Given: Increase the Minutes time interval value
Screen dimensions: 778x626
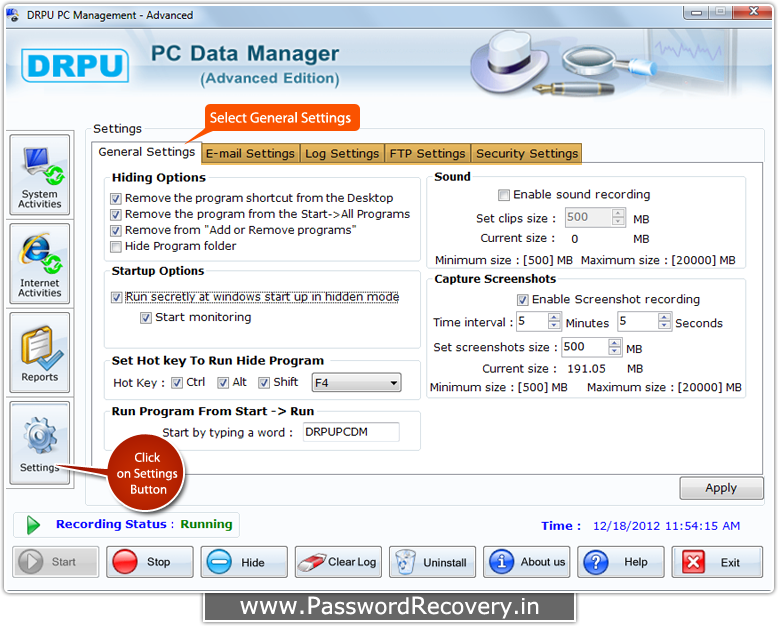Looking at the screenshot, I should pyautogui.click(x=554, y=317).
